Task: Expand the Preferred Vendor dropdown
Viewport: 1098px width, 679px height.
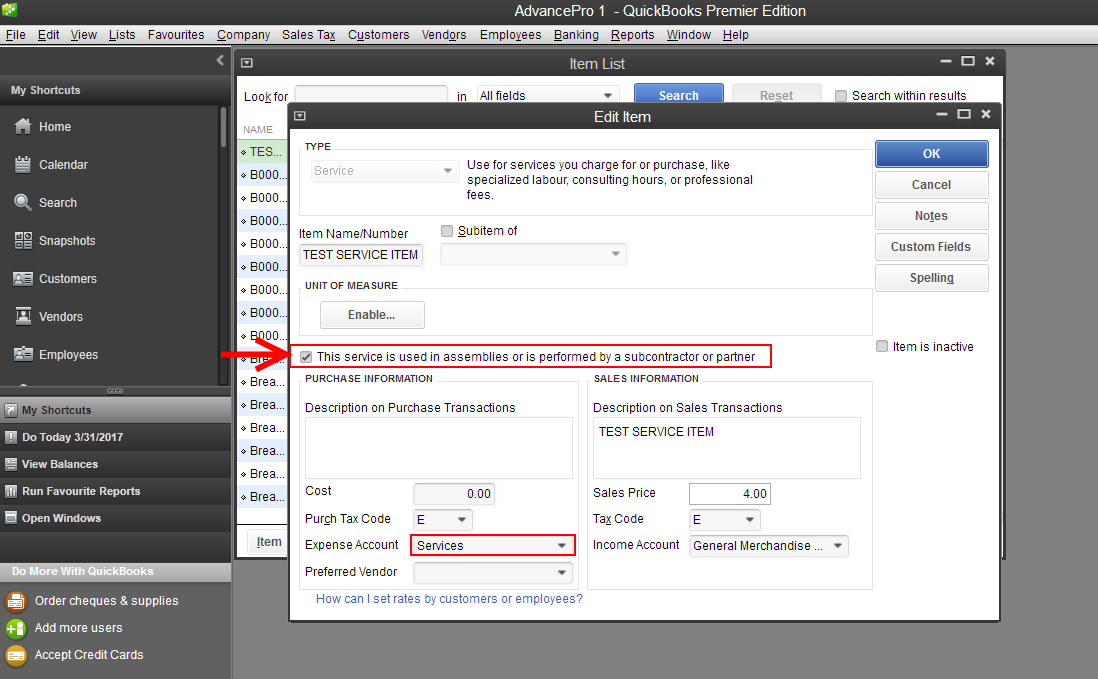Action: point(561,573)
